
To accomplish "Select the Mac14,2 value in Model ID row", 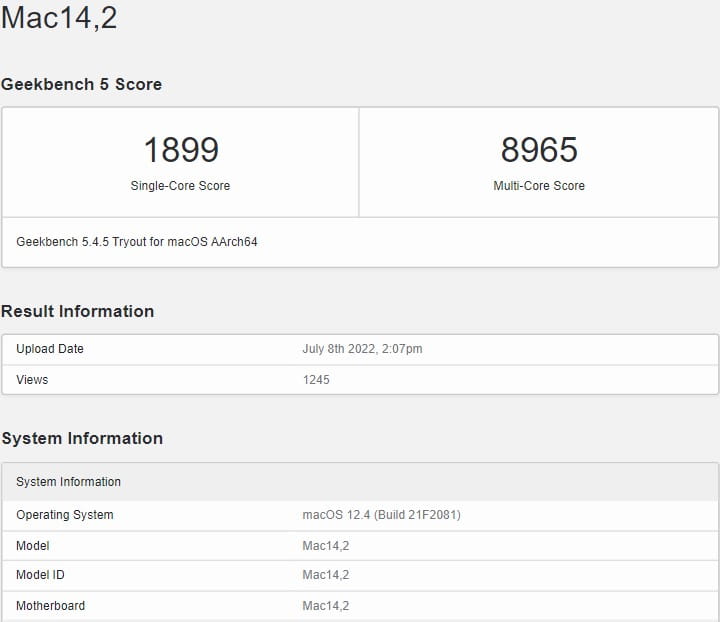I will (326, 575).
